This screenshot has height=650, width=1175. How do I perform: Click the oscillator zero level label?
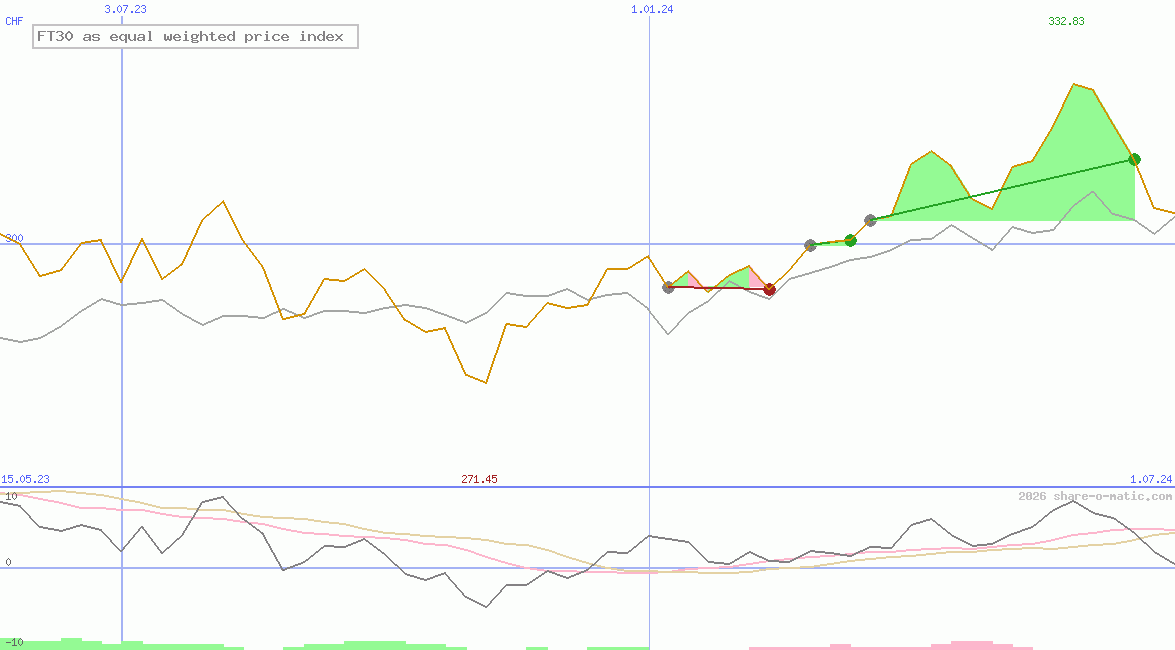8,562
